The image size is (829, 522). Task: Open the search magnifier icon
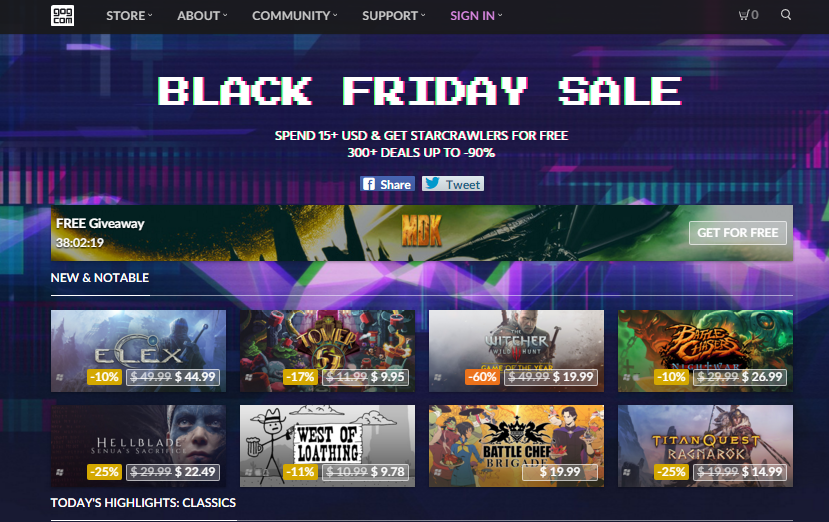[786, 15]
